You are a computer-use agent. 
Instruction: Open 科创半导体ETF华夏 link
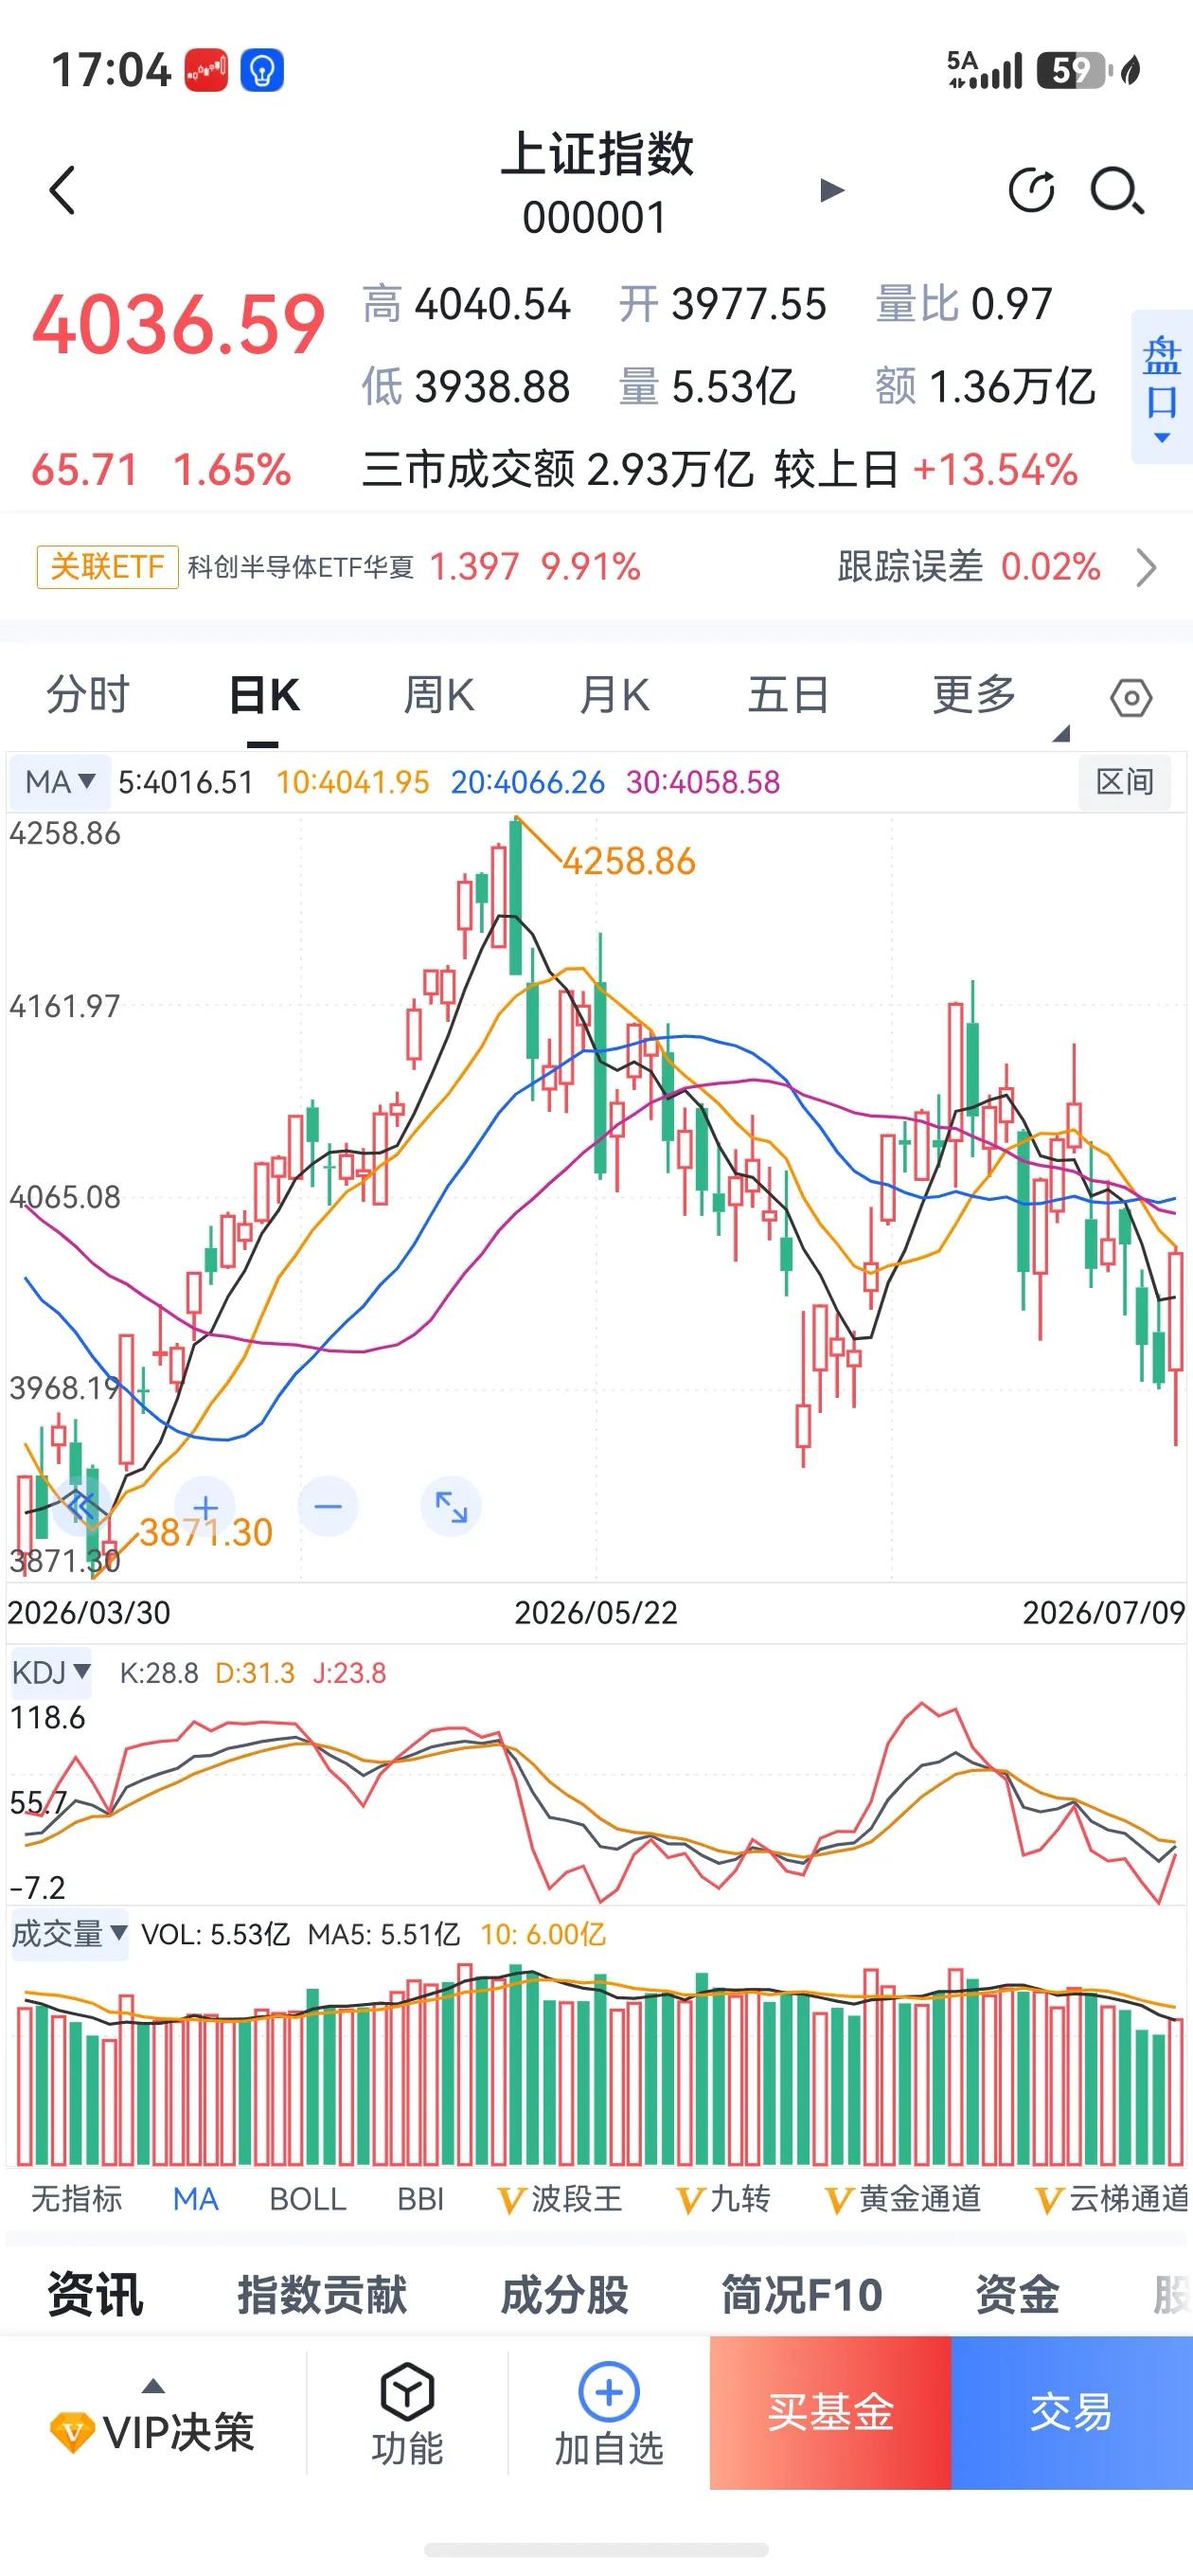coord(301,568)
